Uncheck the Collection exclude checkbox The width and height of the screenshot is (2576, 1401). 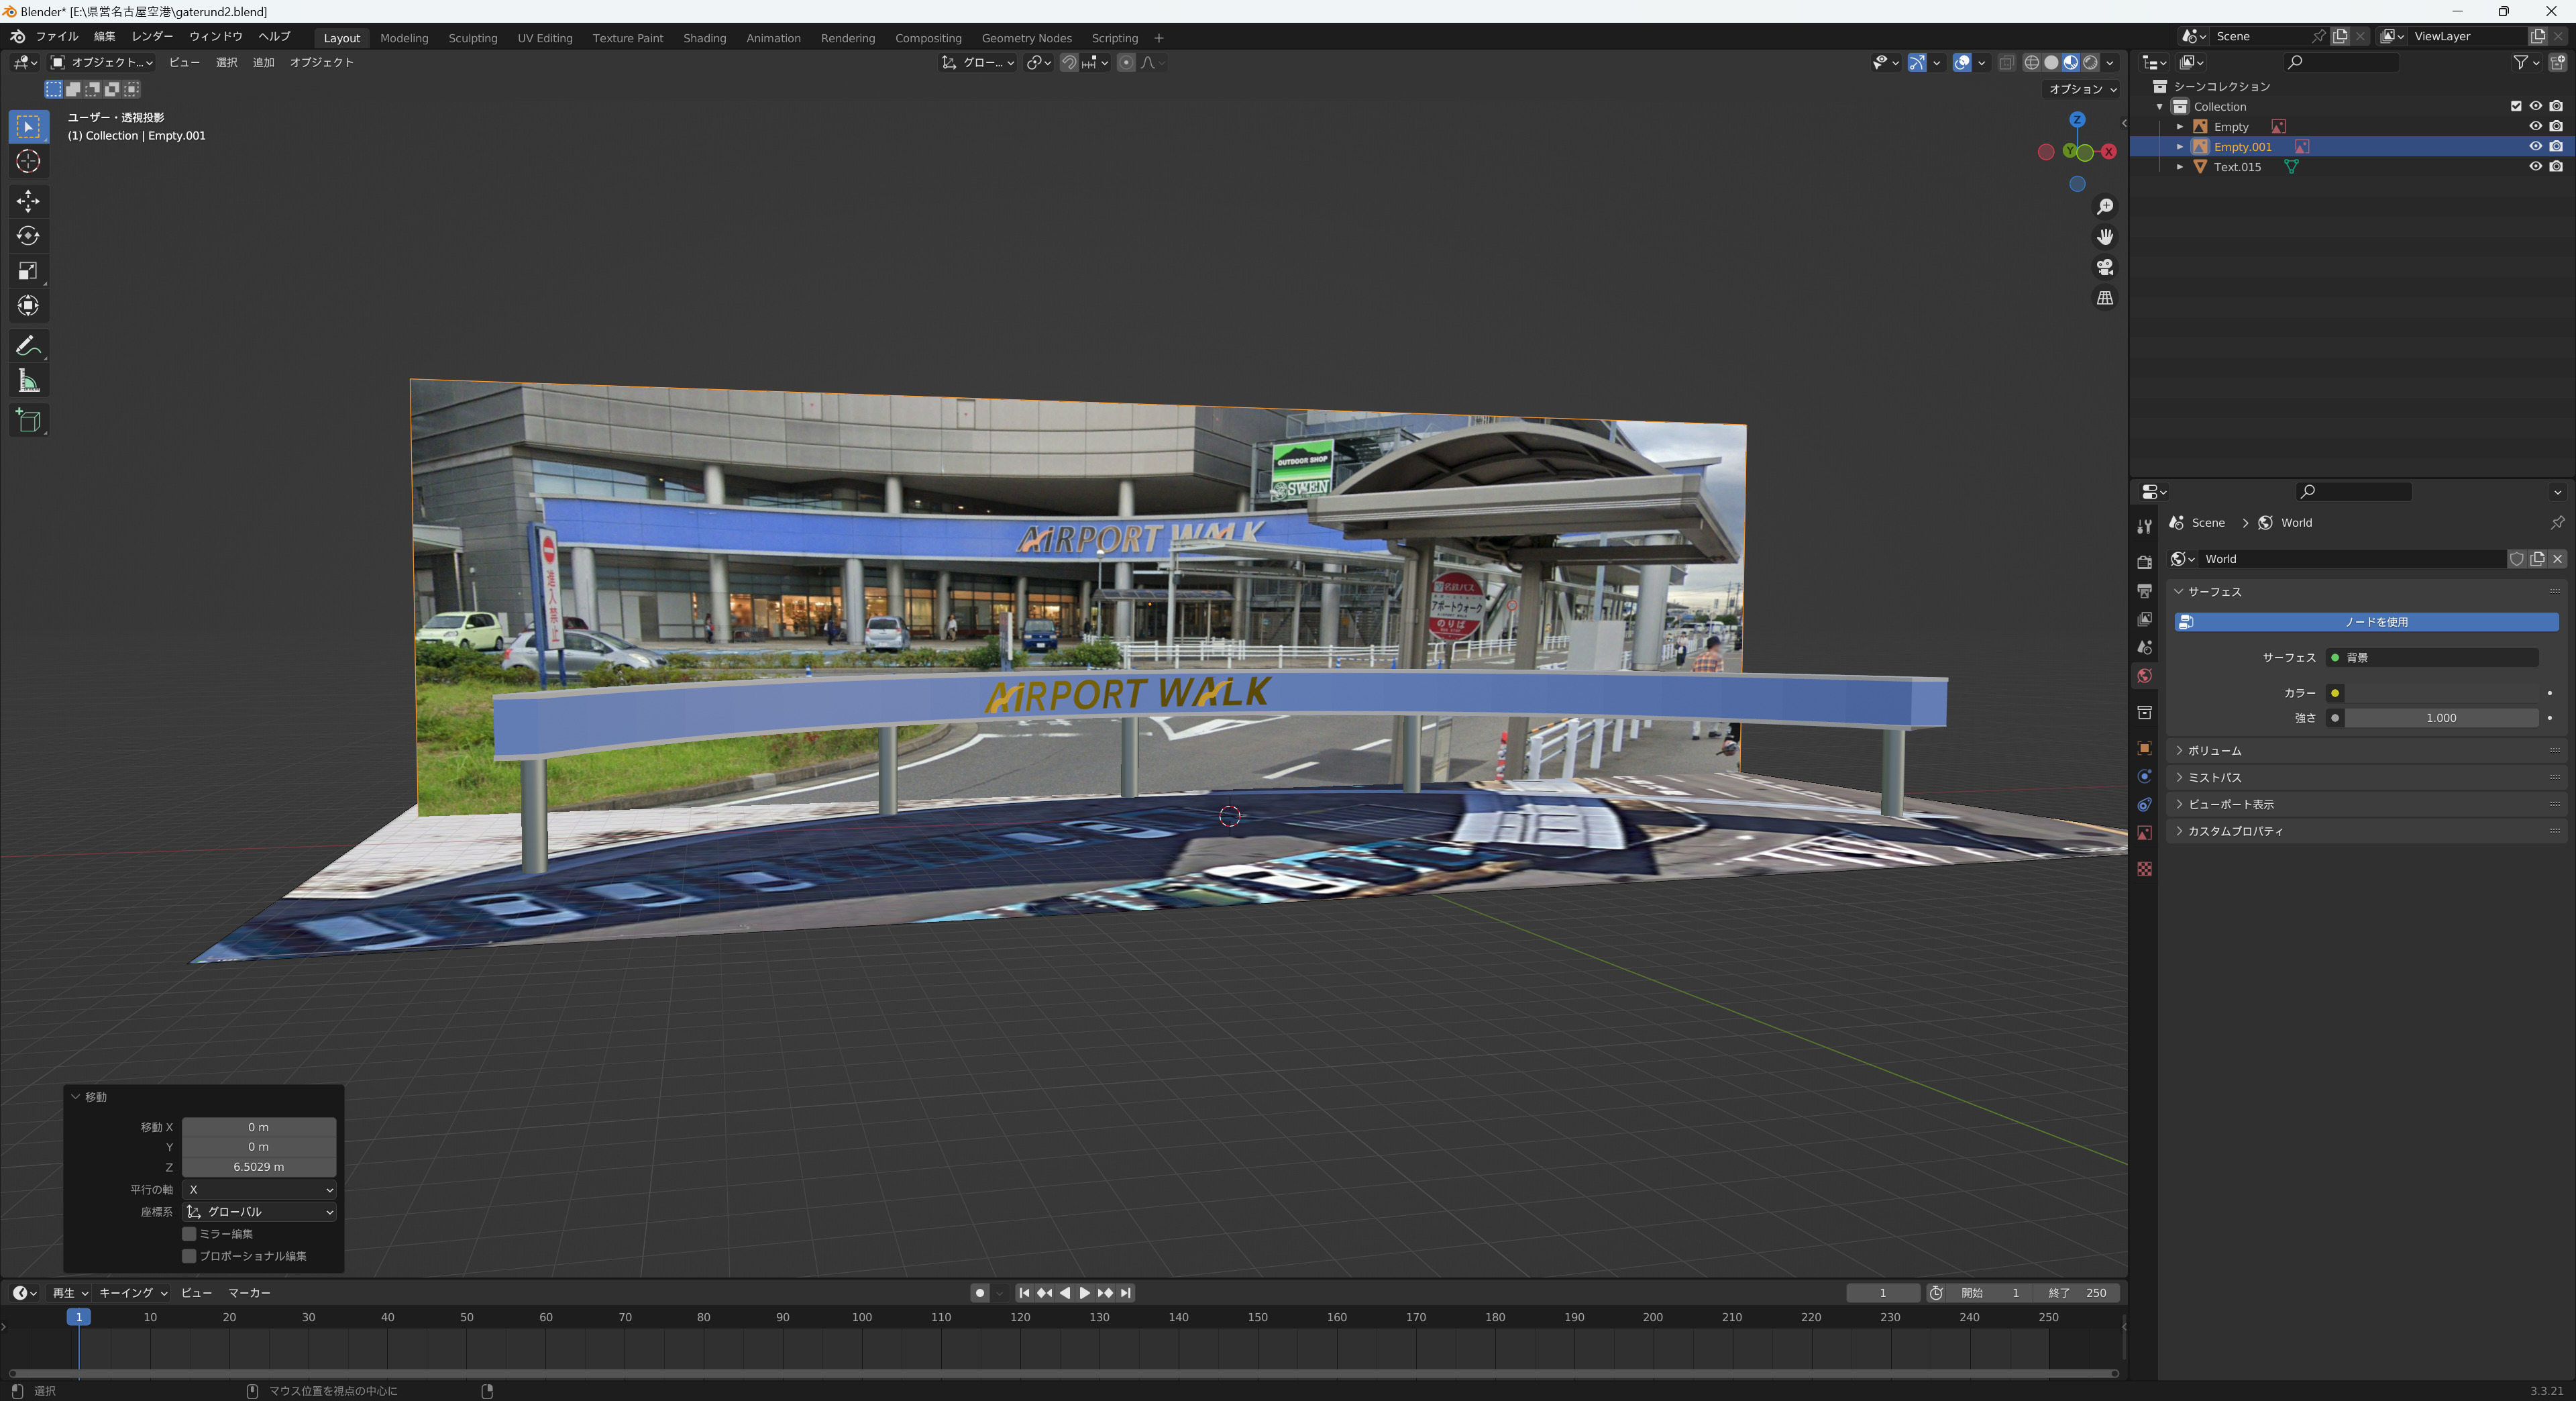point(2516,106)
